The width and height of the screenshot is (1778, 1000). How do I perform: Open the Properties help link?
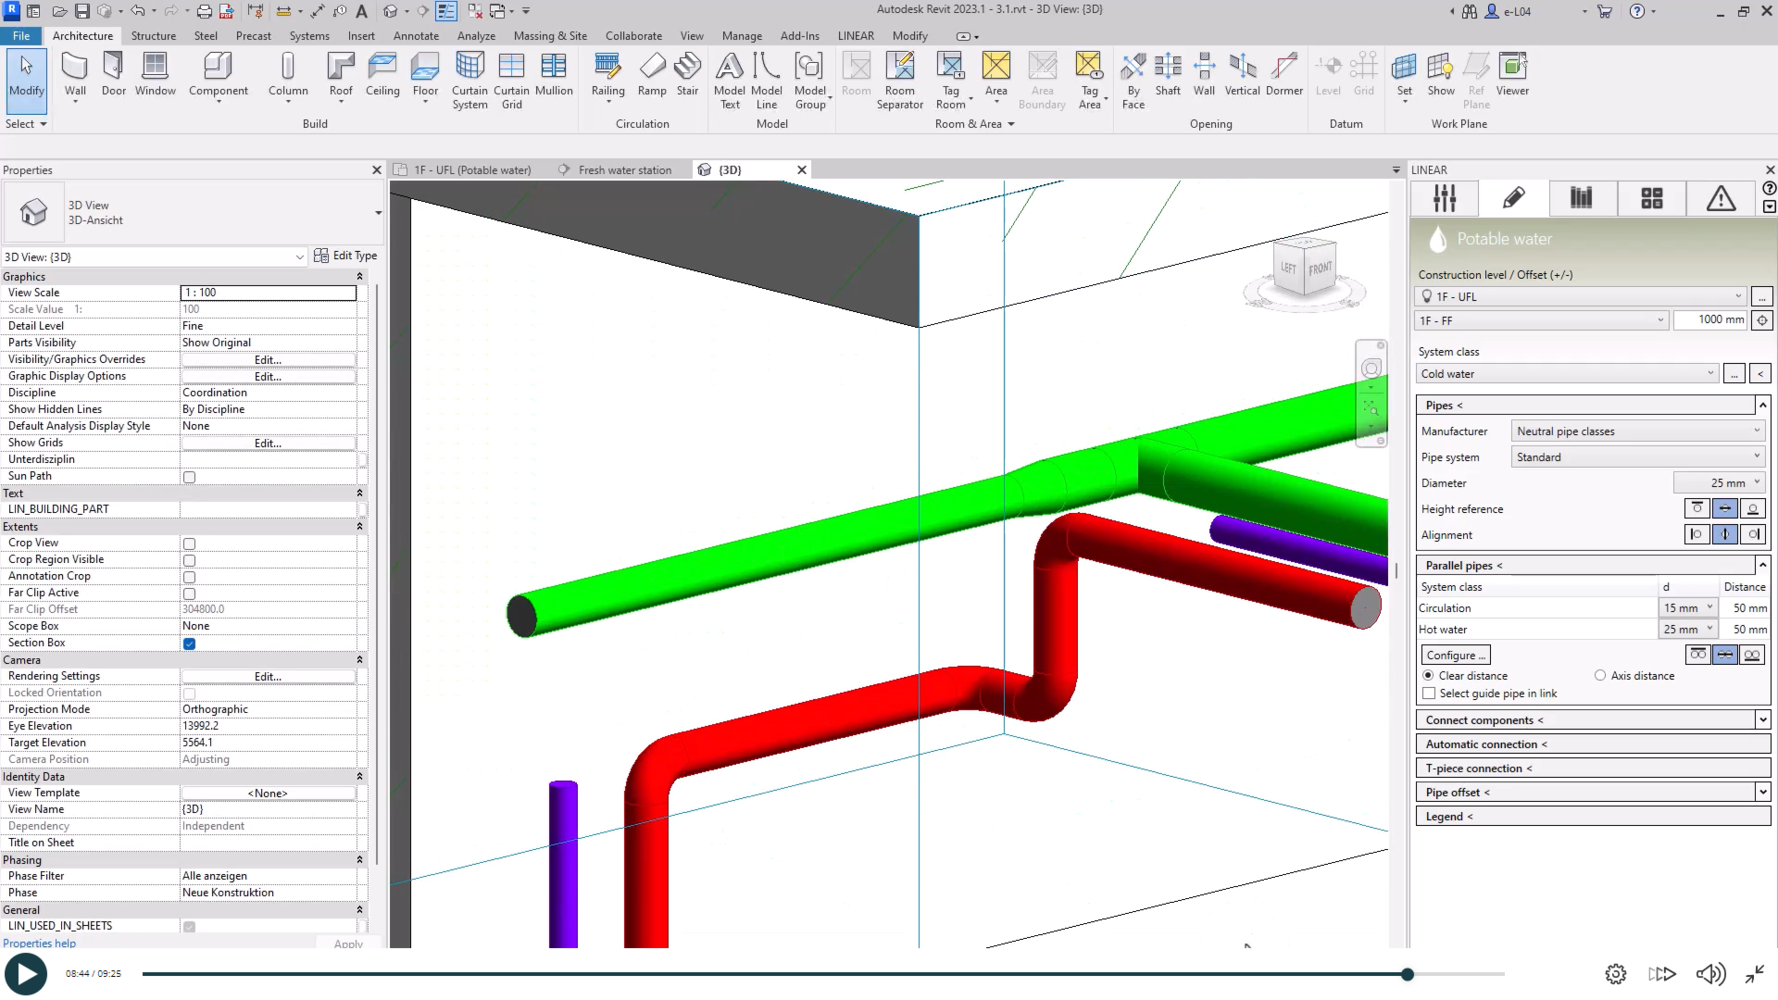(x=40, y=943)
